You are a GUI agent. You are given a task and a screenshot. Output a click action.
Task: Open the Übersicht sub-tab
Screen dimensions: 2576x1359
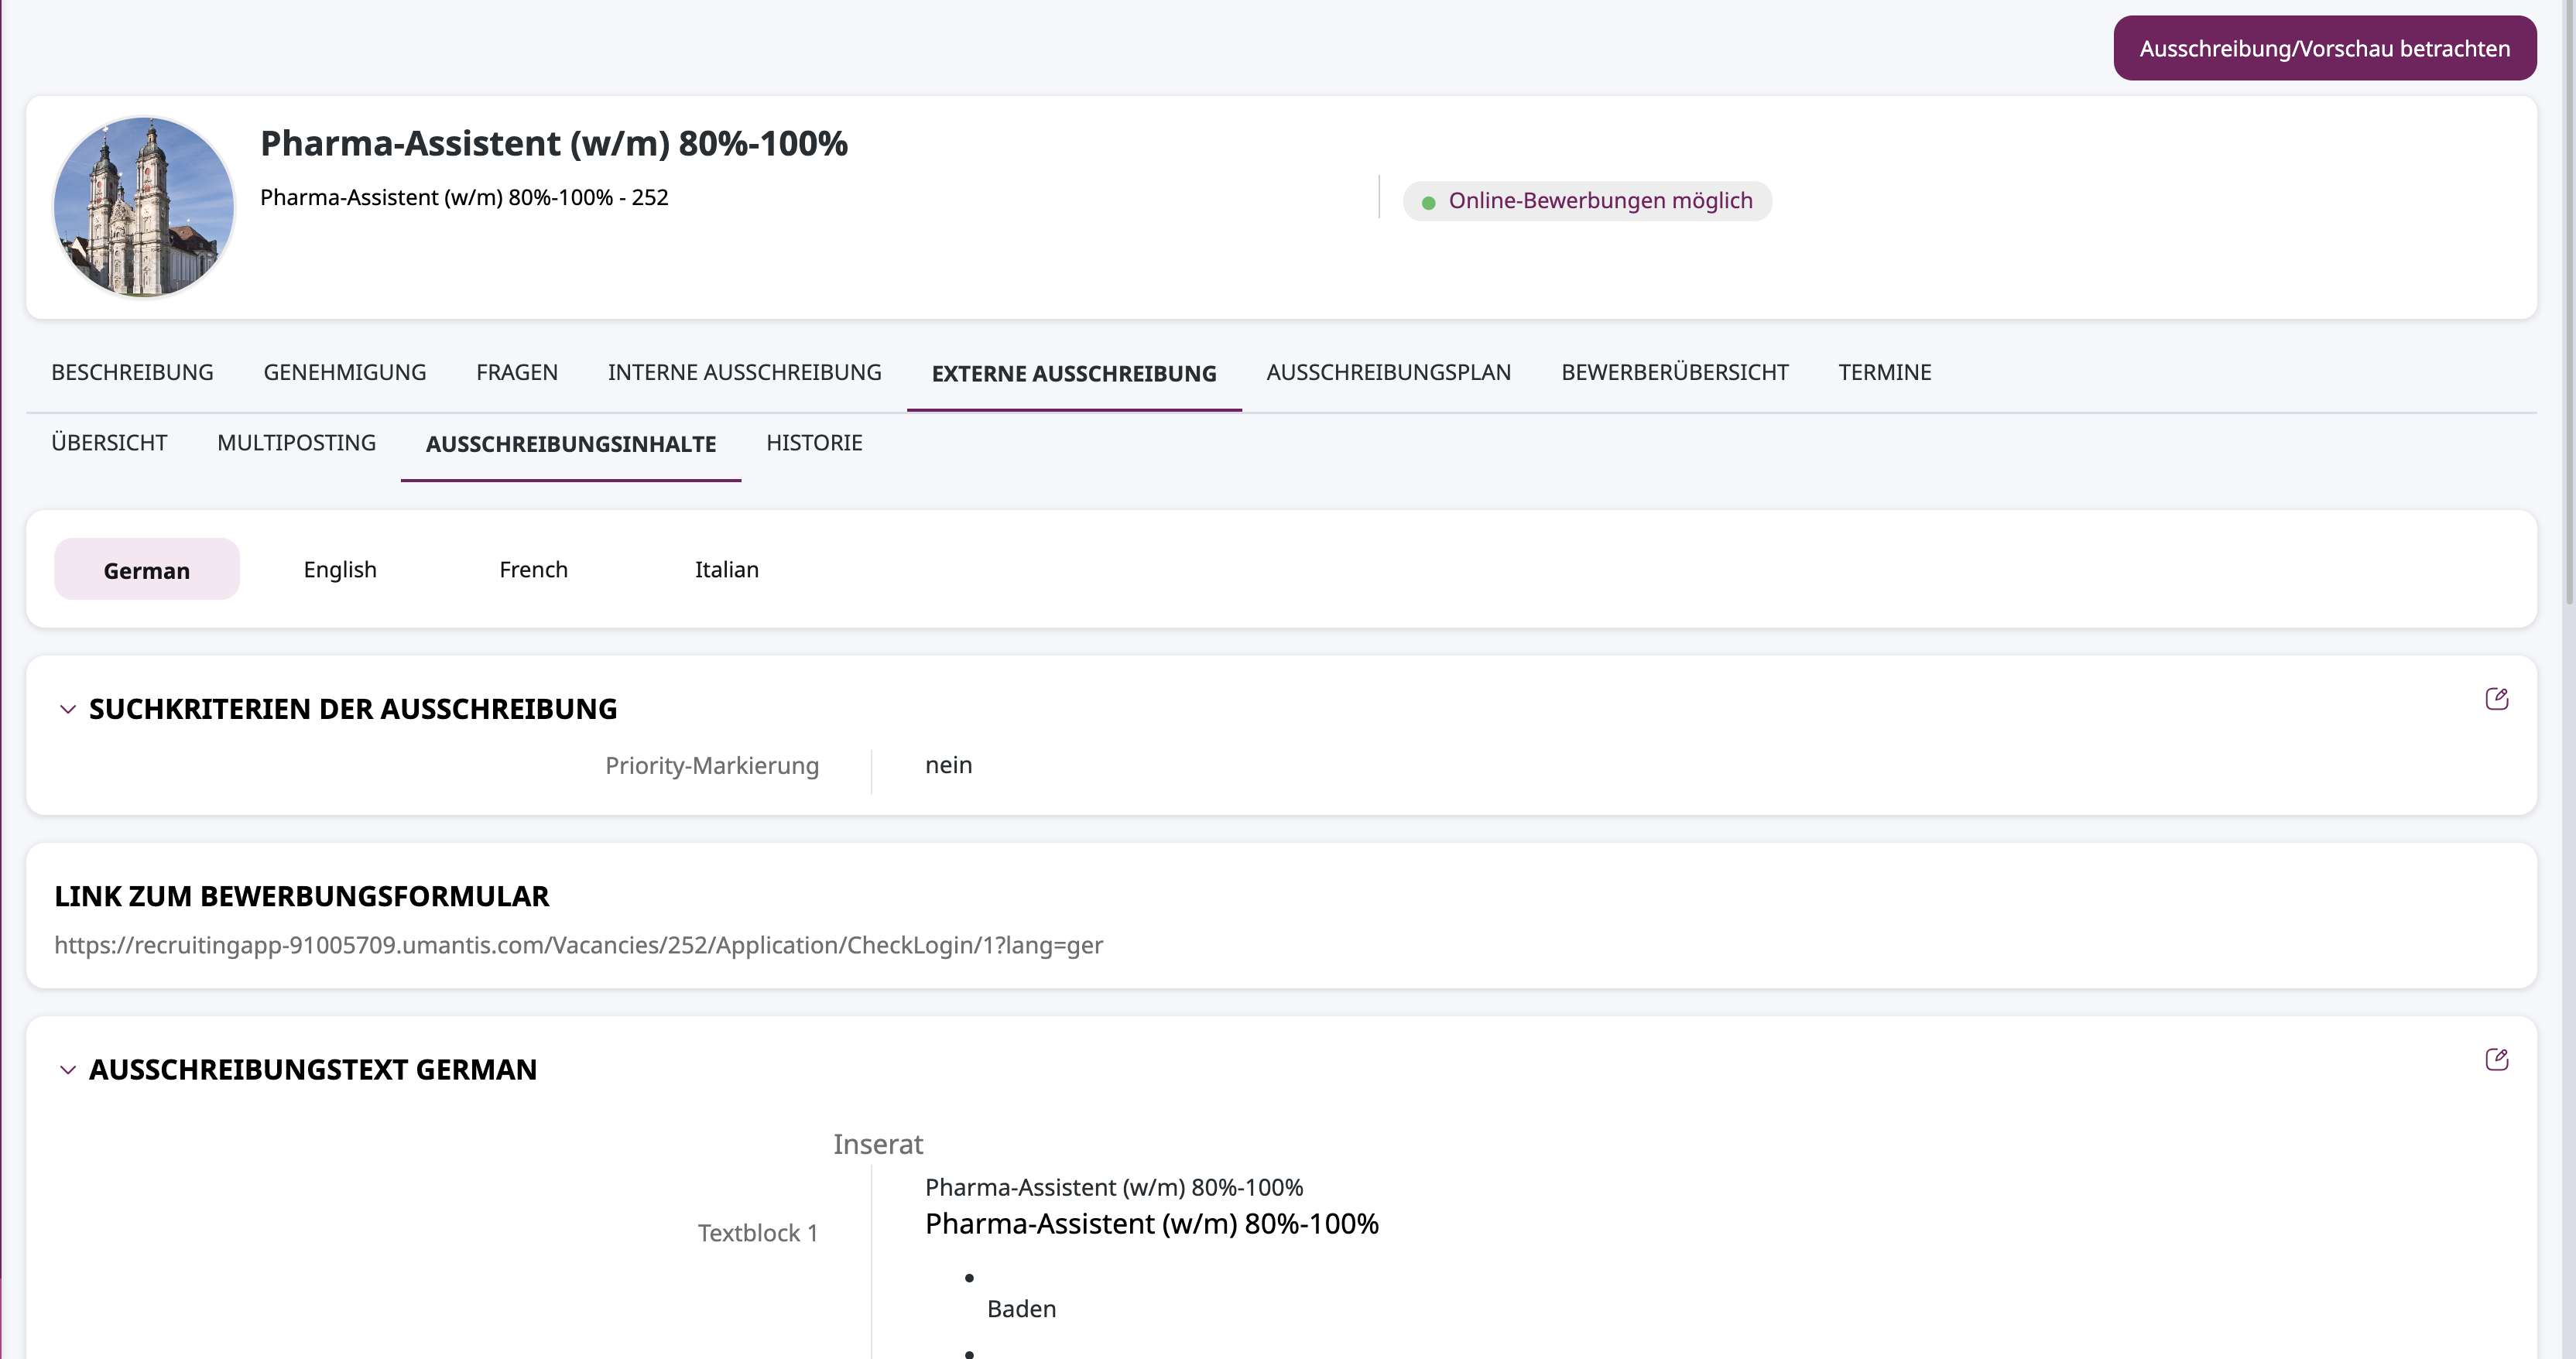[109, 443]
